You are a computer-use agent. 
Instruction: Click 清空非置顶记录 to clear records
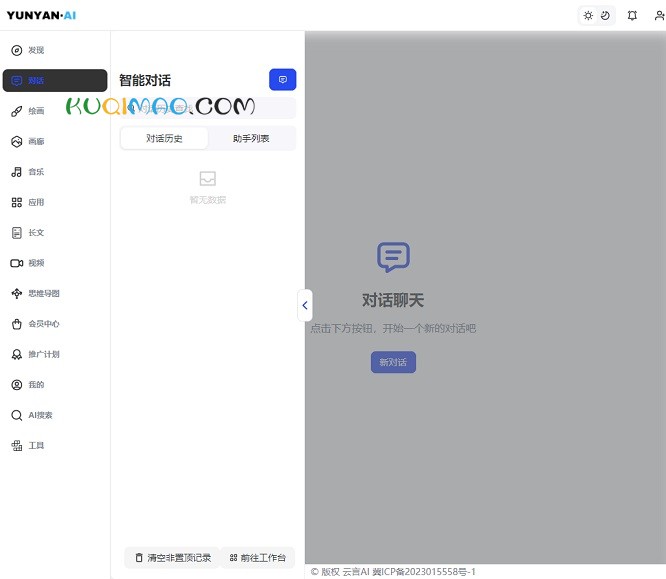172,557
